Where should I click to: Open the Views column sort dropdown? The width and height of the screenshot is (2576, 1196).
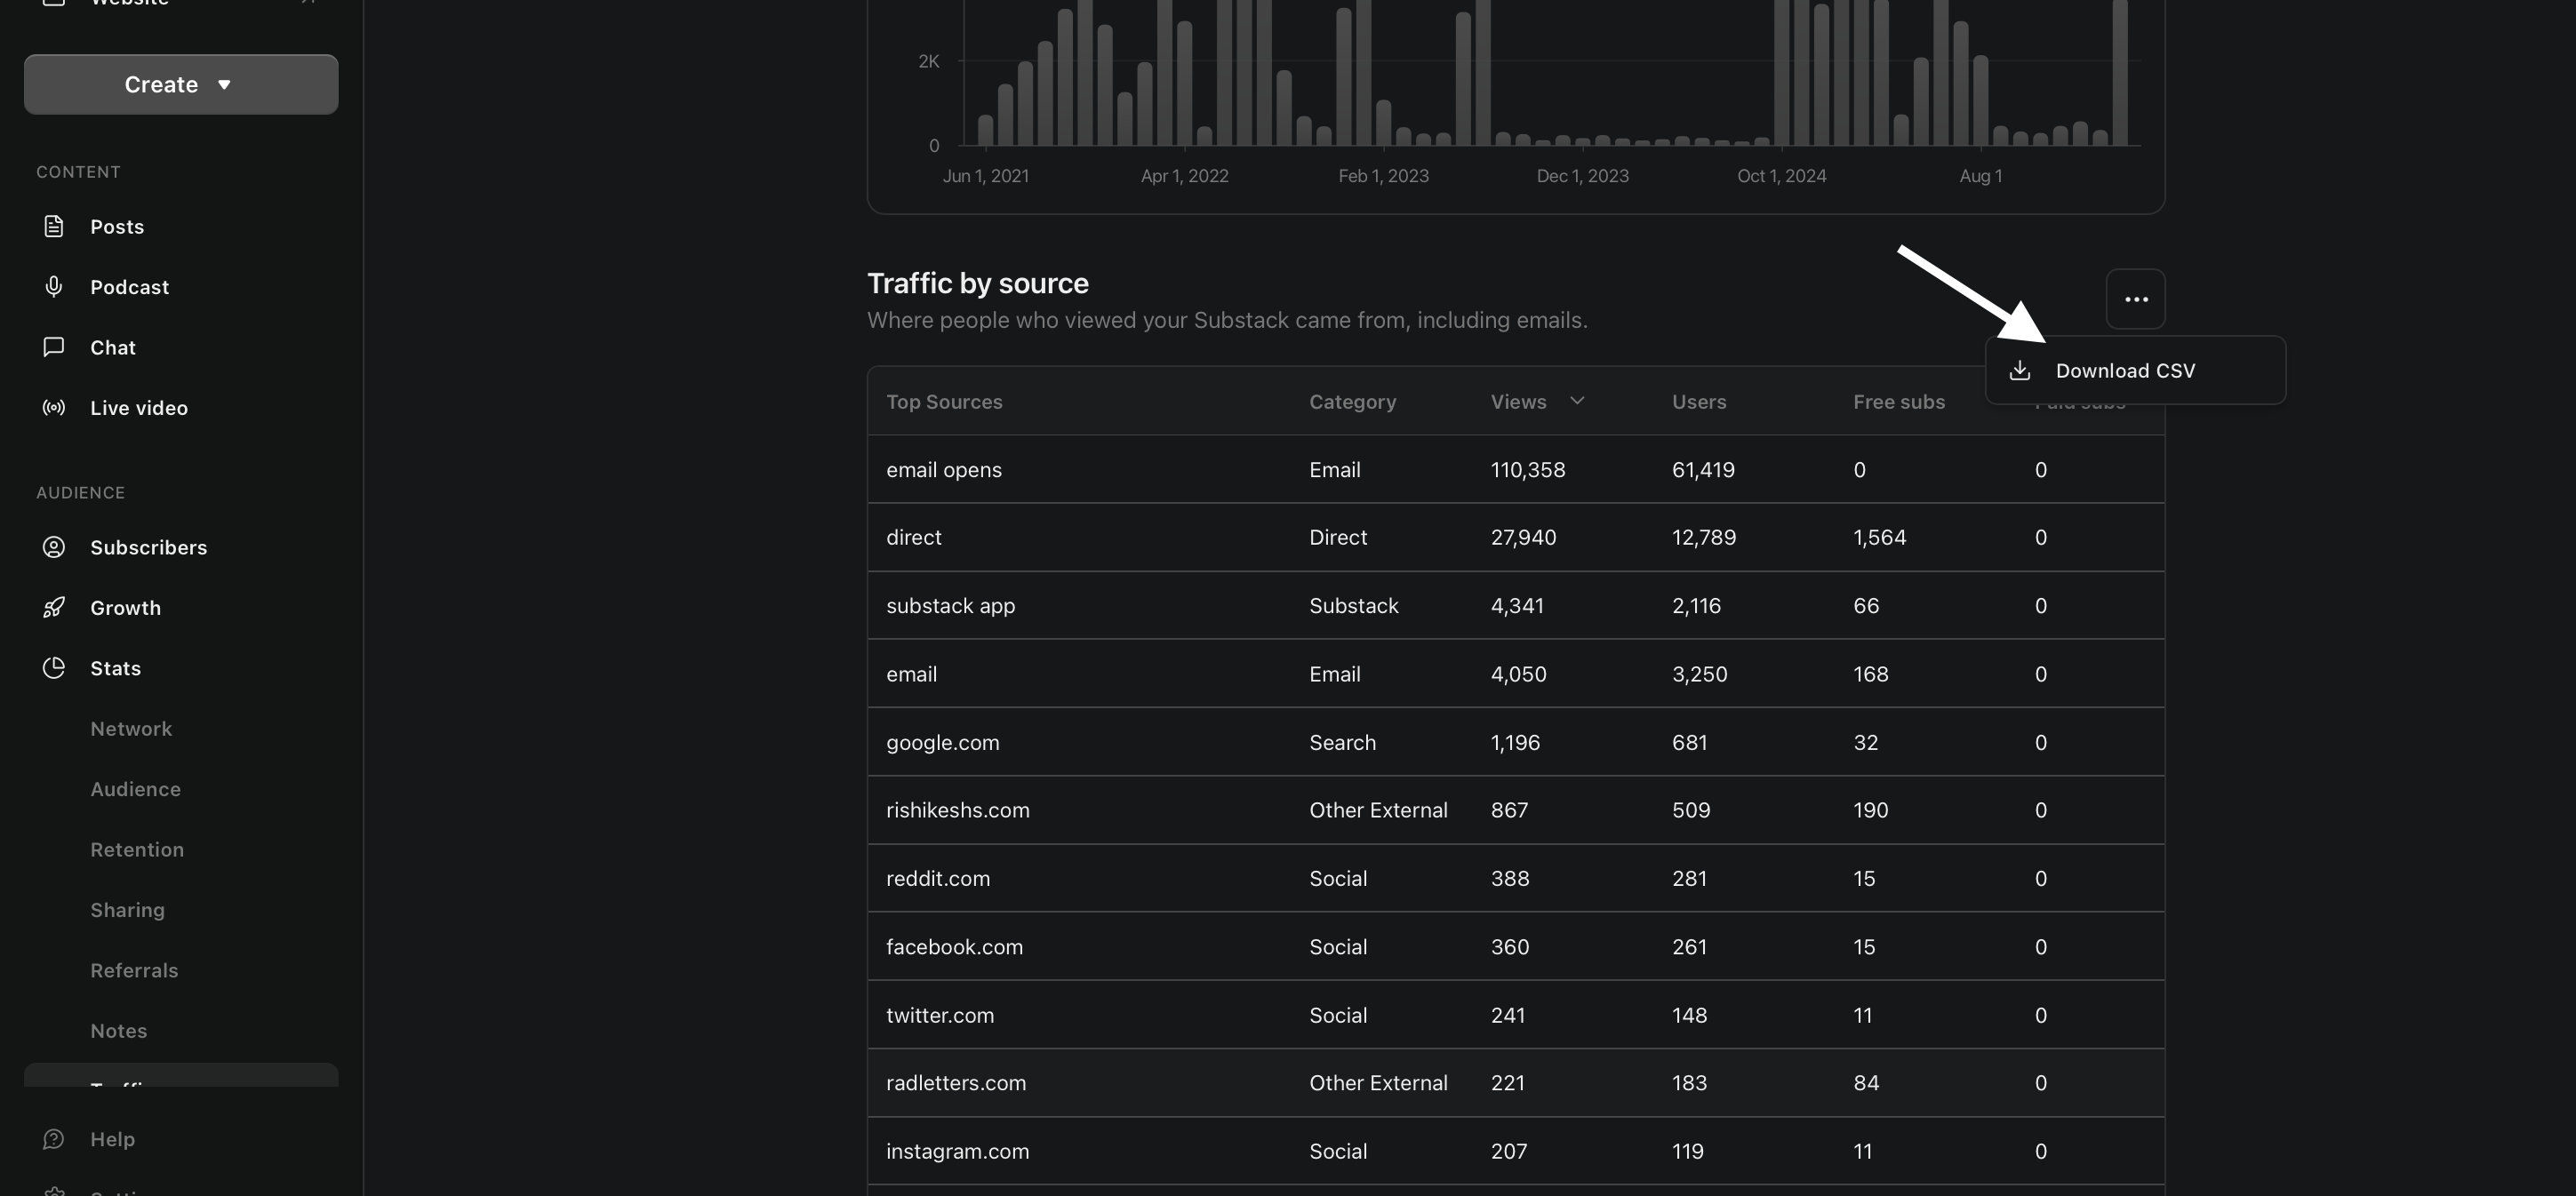(x=1578, y=401)
